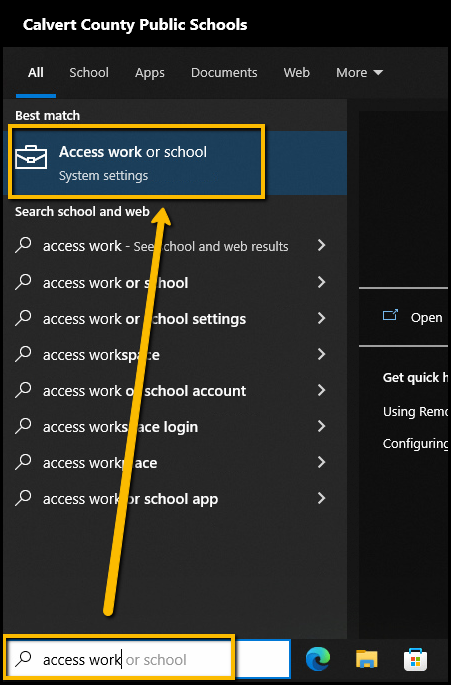
Task: Expand chevron for 'access work or school app'
Action: [322, 498]
